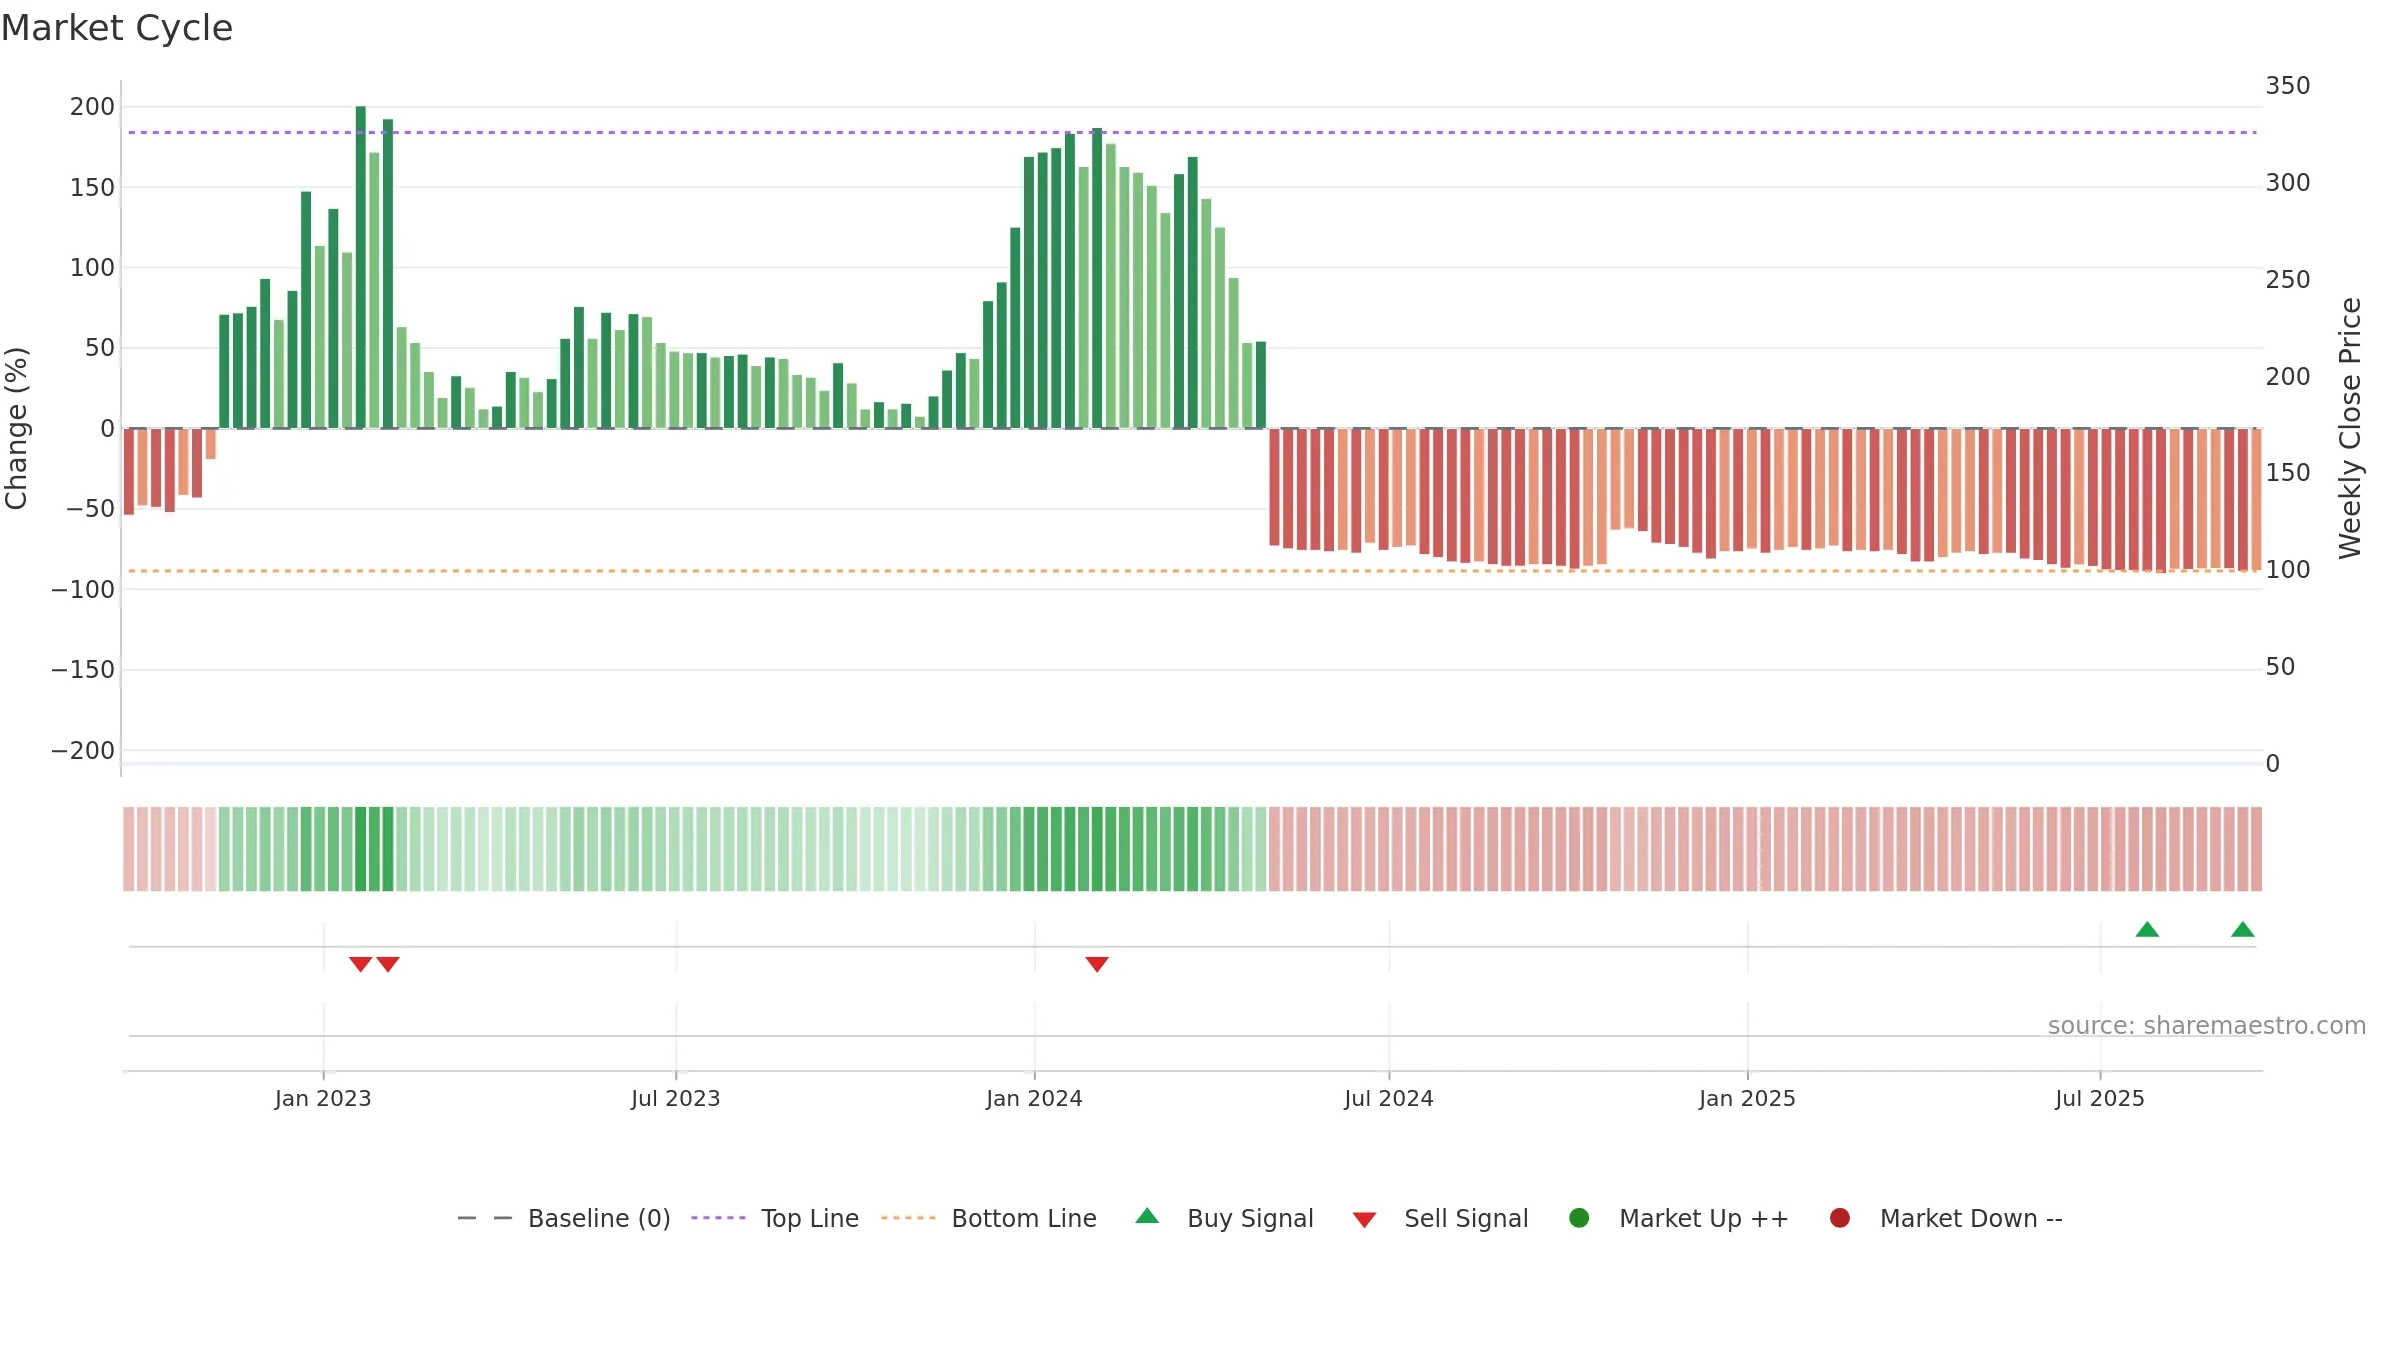Click the purple dotted Top Line
This screenshot has height=1350, width=2400.
(x=1192, y=132)
